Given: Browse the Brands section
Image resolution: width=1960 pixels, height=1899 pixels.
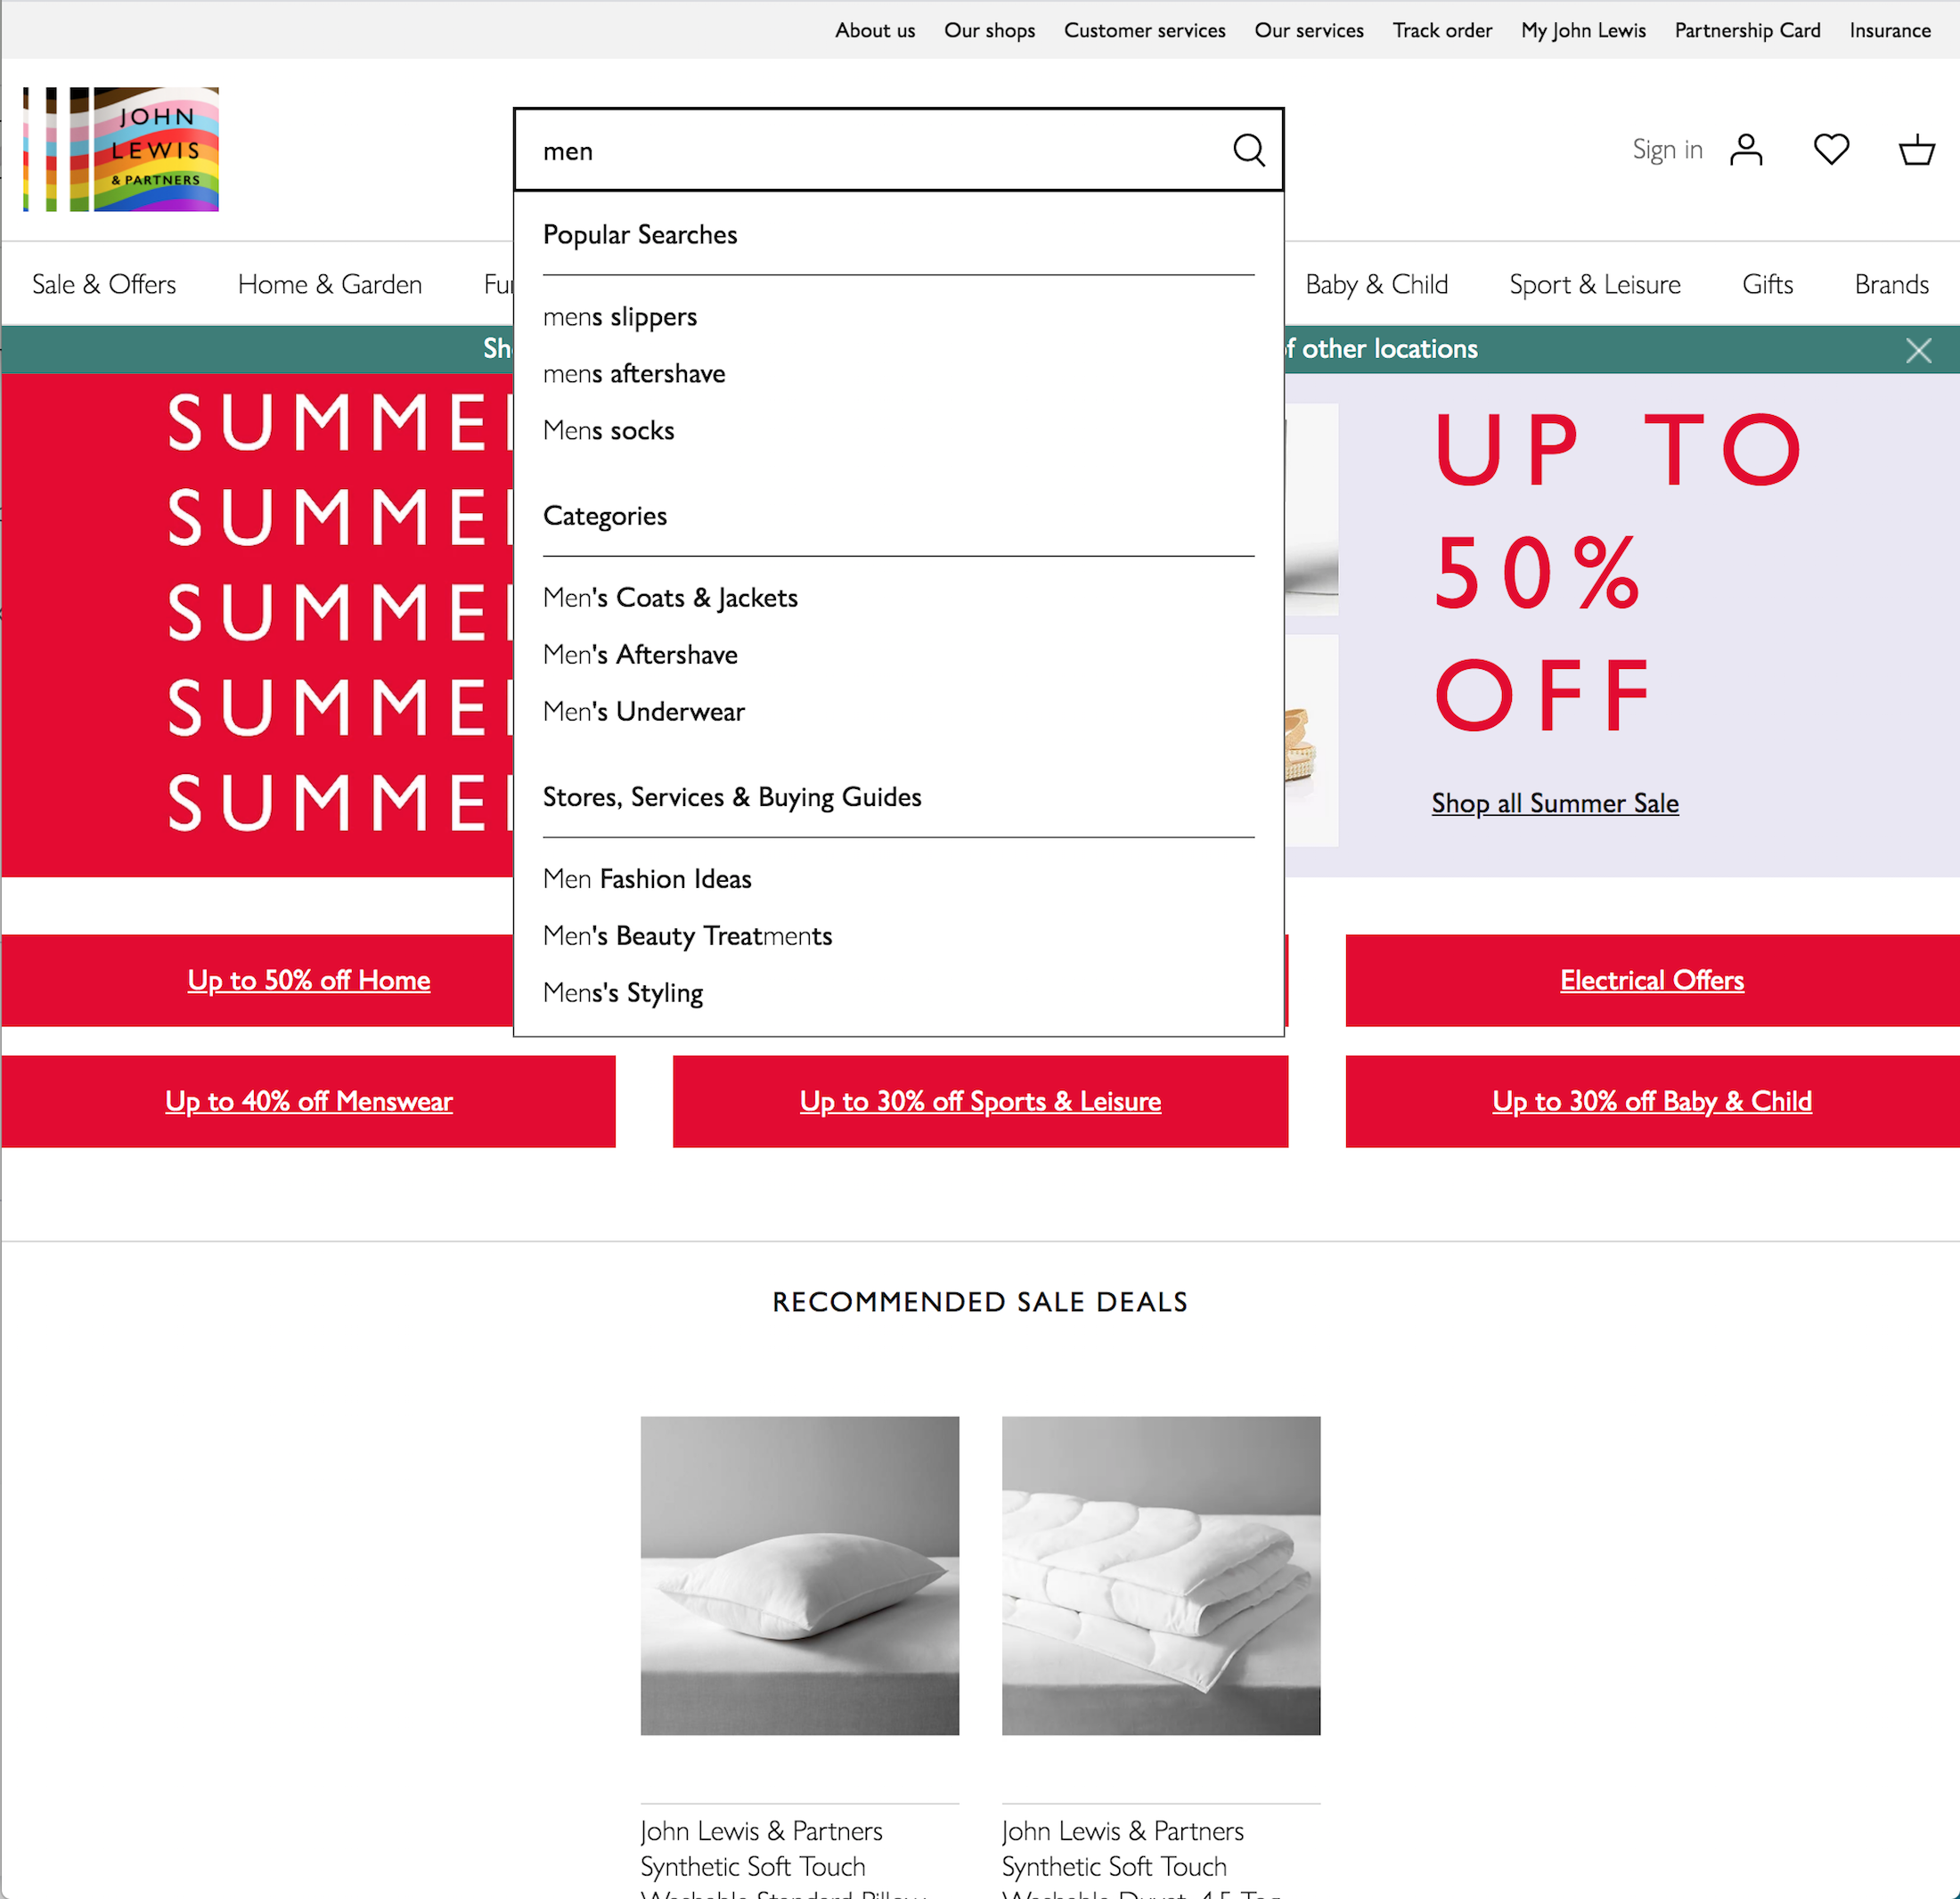Looking at the screenshot, I should point(1891,284).
